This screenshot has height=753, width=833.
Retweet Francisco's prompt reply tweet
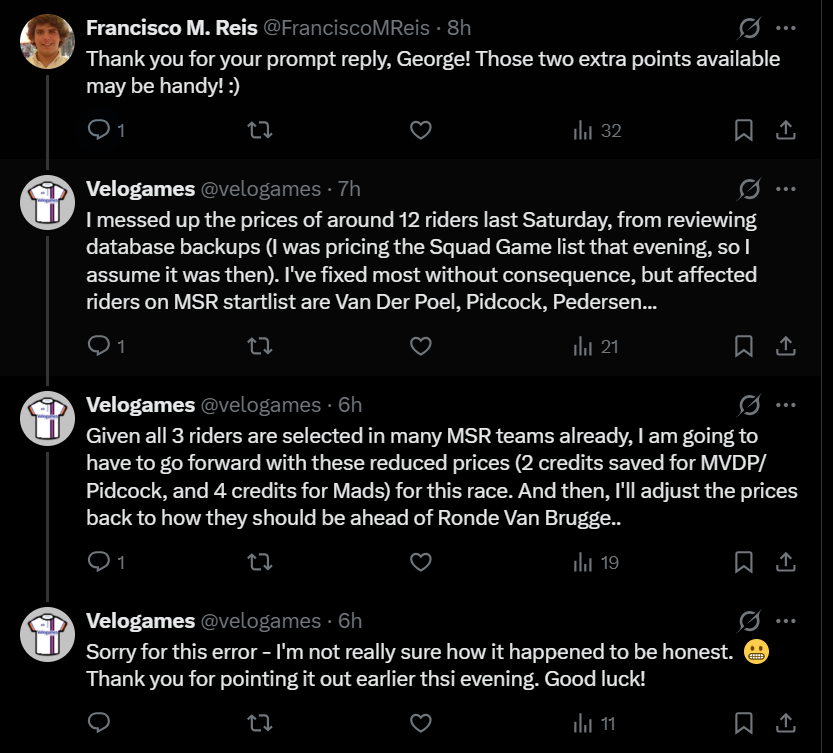coord(259,130)
